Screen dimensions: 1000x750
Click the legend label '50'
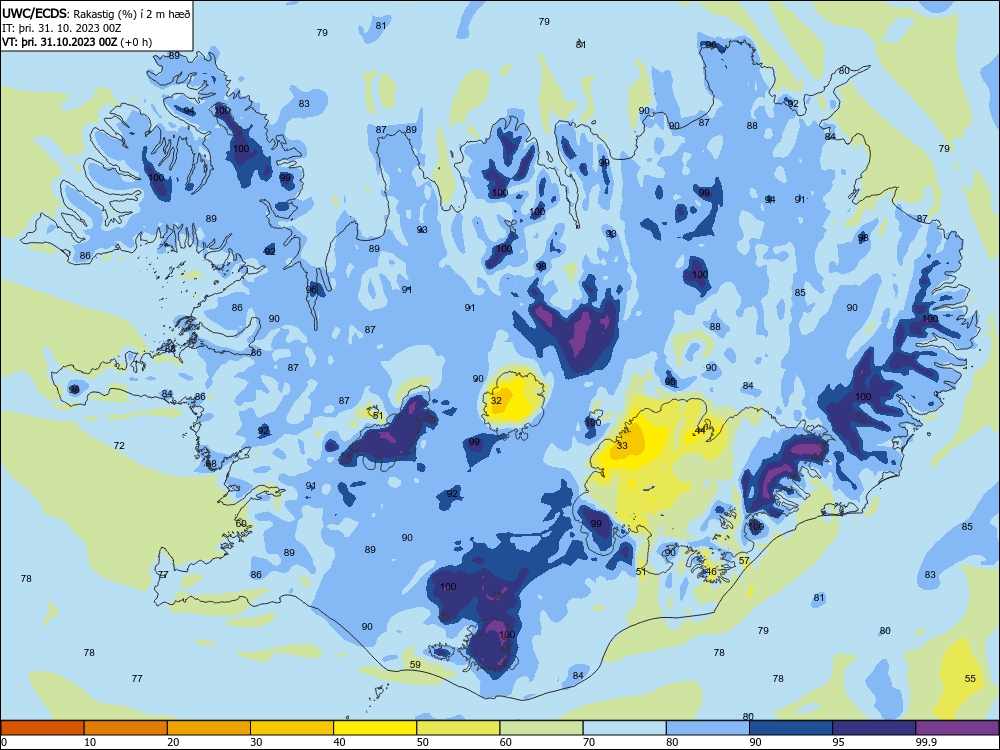click(x=422, y=742)
